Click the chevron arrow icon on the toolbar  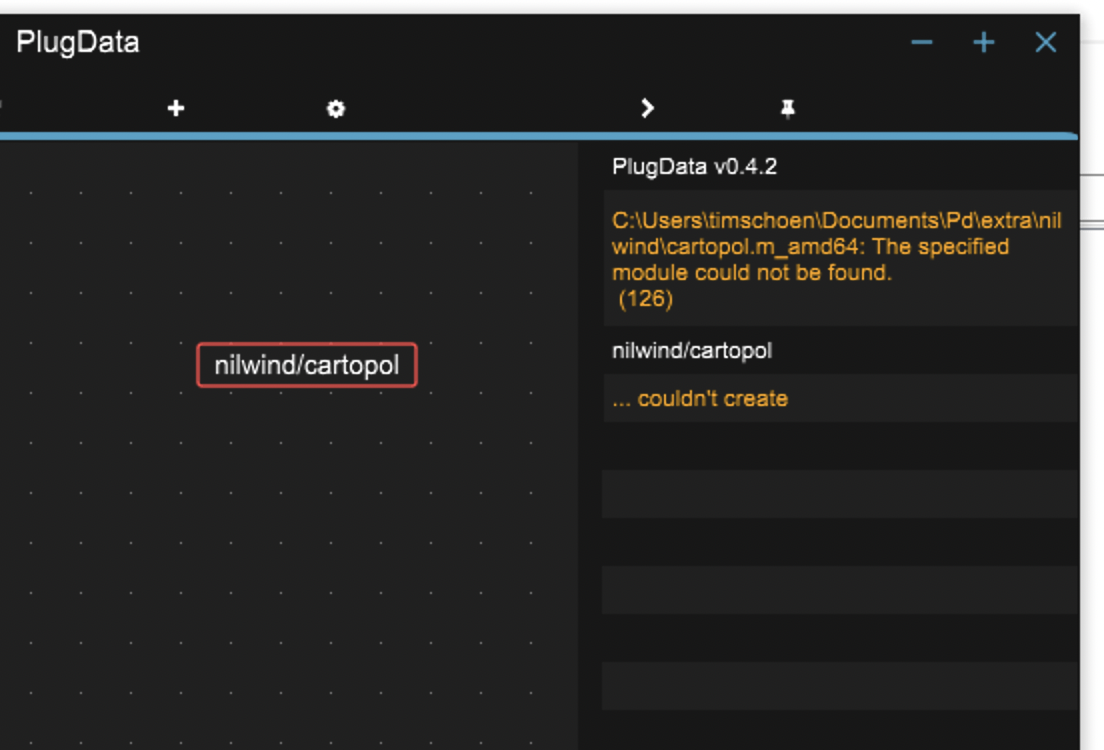coord(646,107)
